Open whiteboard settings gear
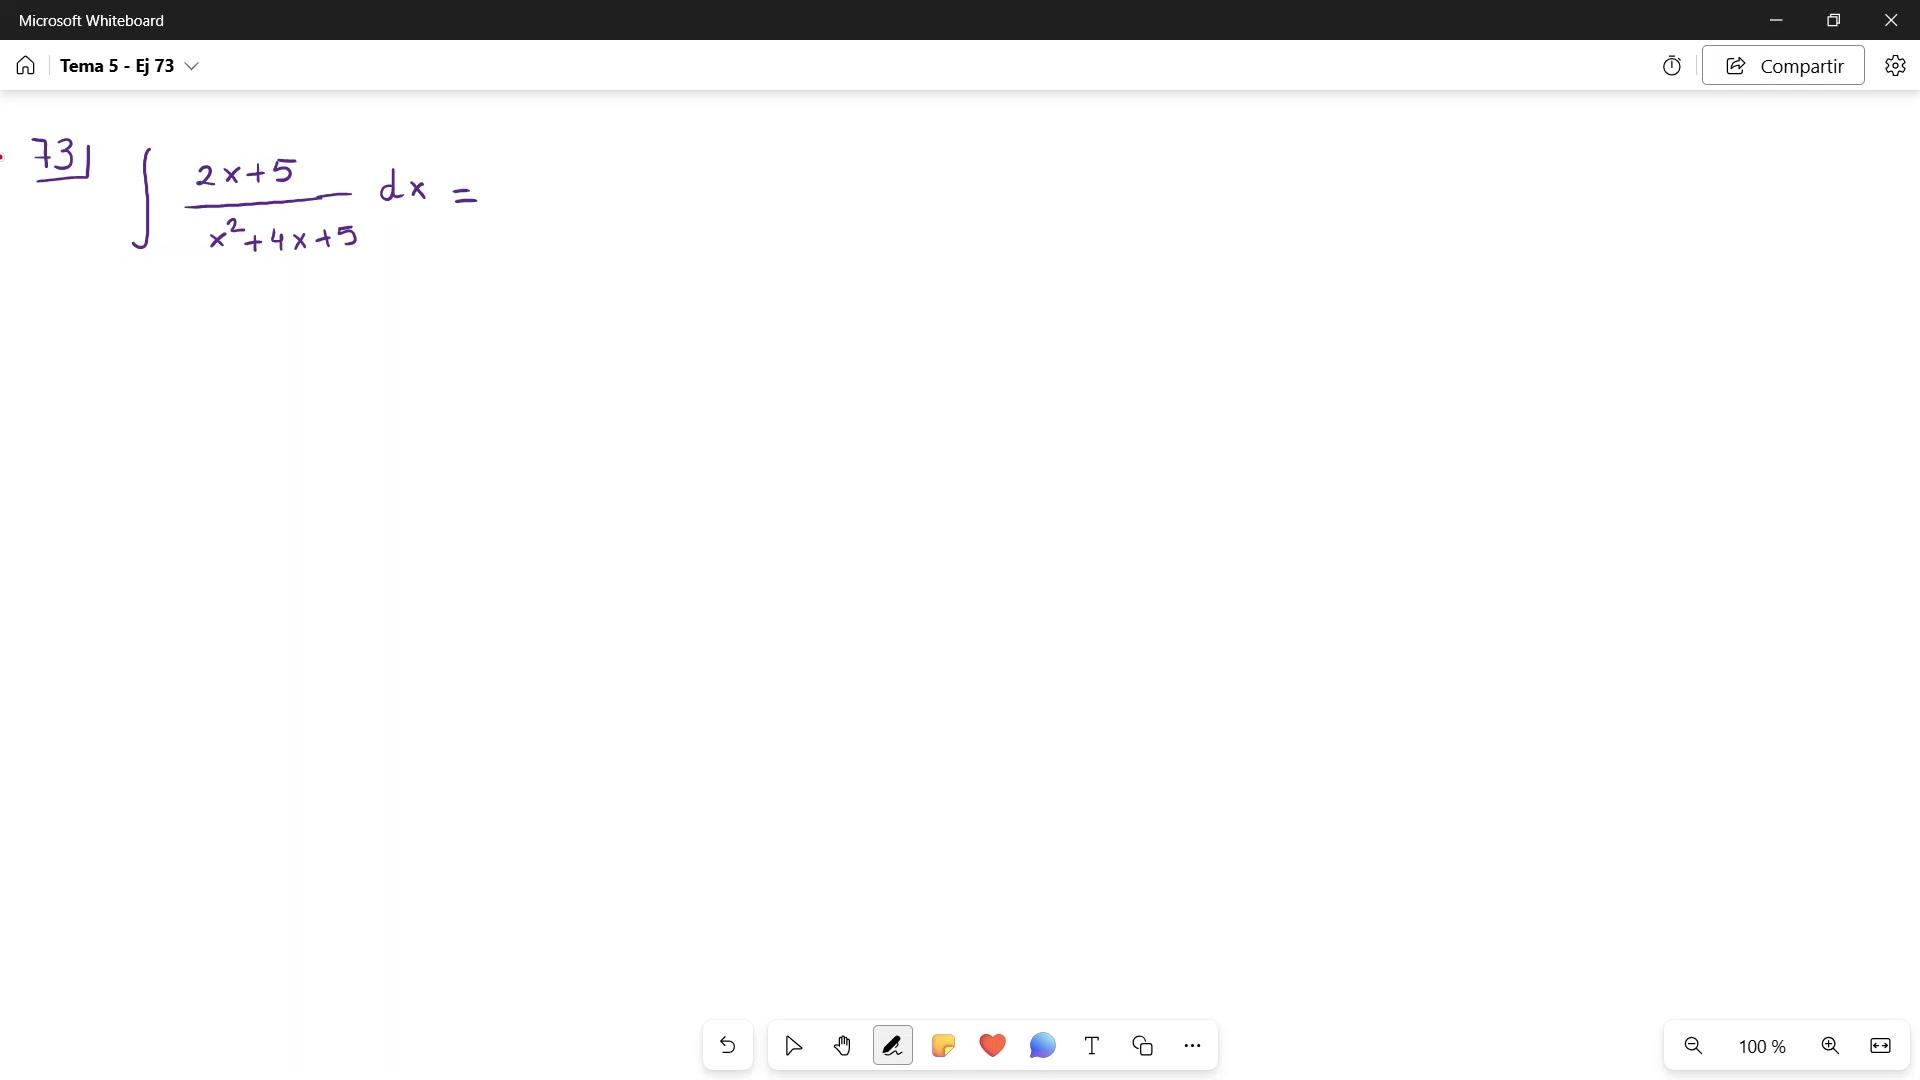The height and width of the screenshot is (1080, 1920). point(1895,66)
